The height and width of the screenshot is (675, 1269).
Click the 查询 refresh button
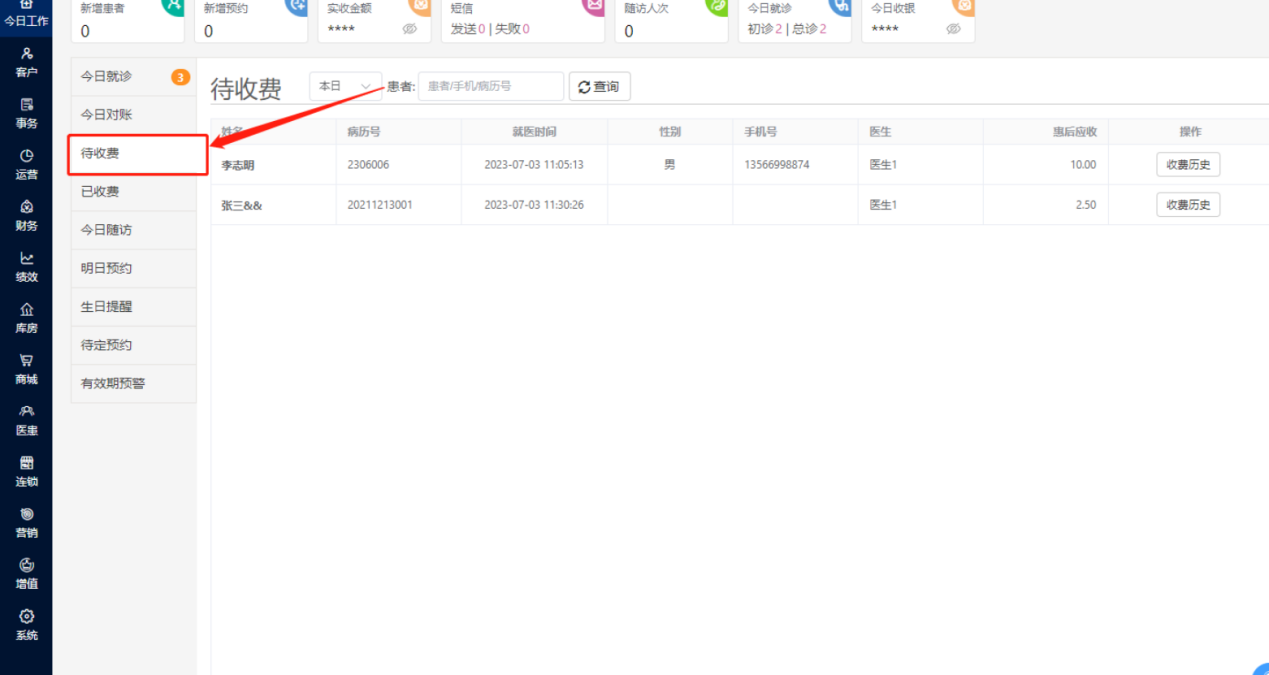pyautogui.click(x=599, y=87)
